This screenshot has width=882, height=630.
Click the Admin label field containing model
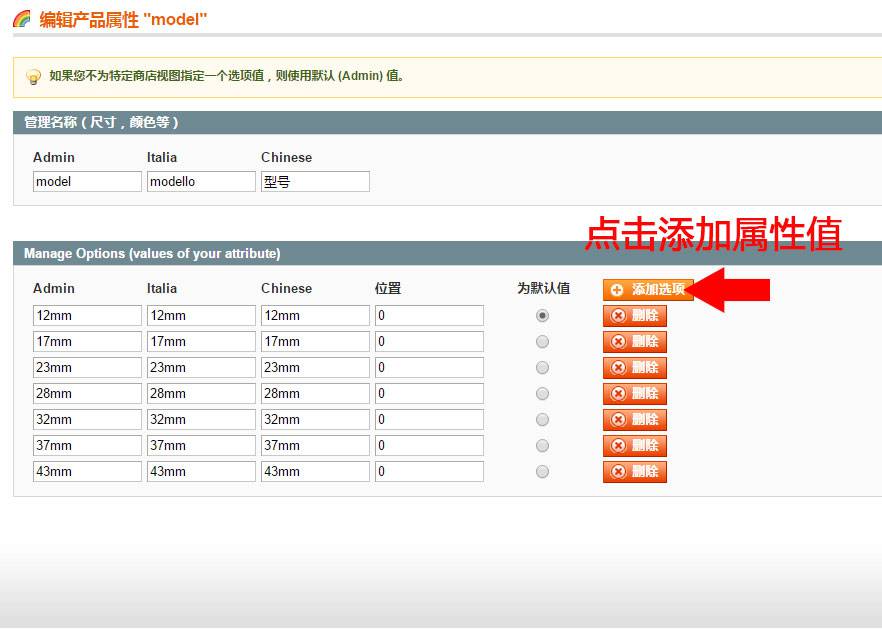87,181
